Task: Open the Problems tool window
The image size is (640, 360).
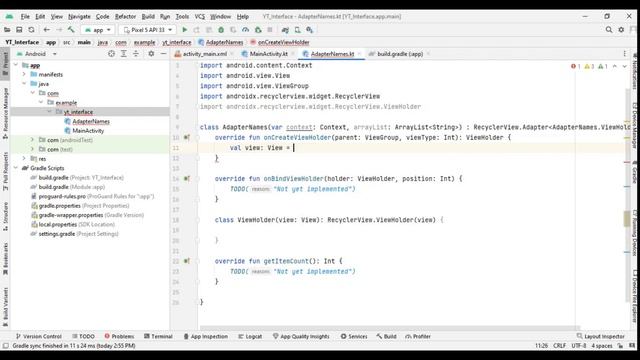Action: pos(119,336)
